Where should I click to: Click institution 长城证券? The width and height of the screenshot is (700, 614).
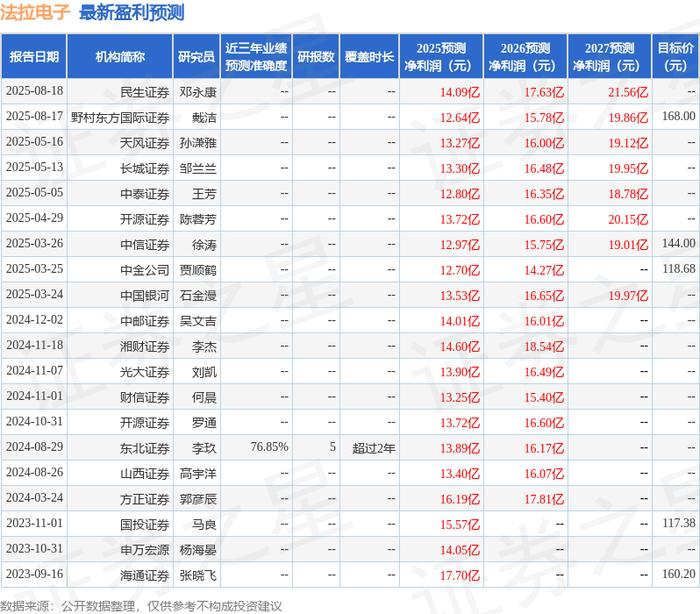click(x=145, y=169)
